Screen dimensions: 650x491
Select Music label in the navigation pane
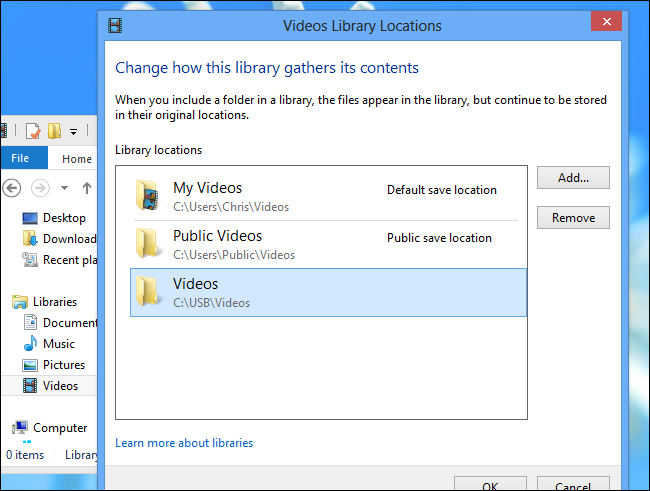pos(59,344)
